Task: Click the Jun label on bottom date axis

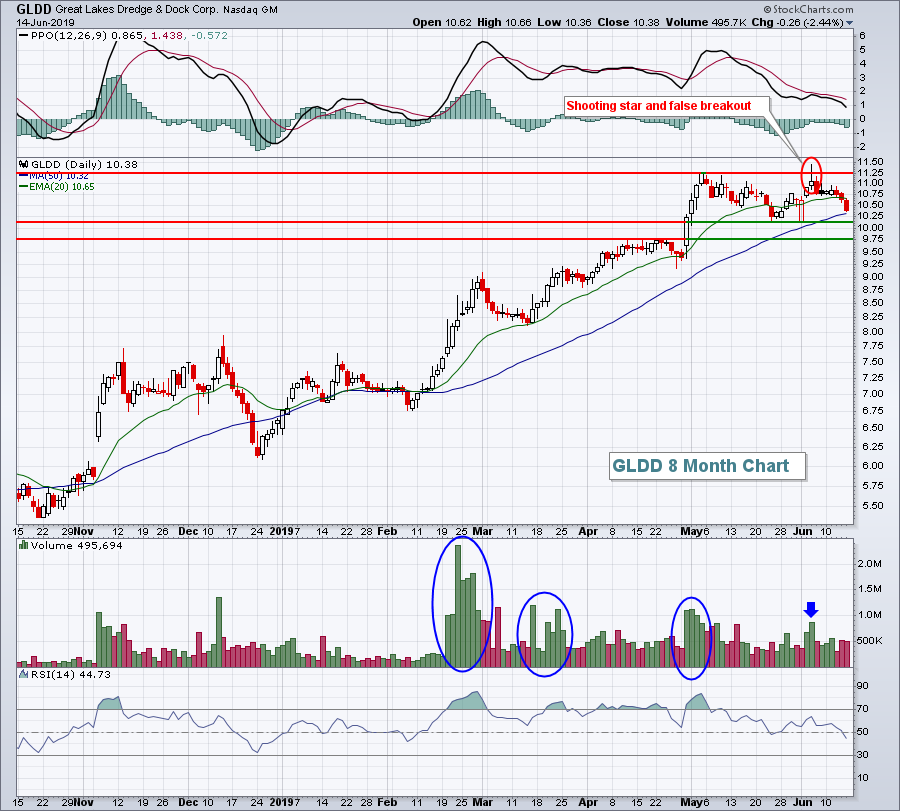Action: (802, 802)
